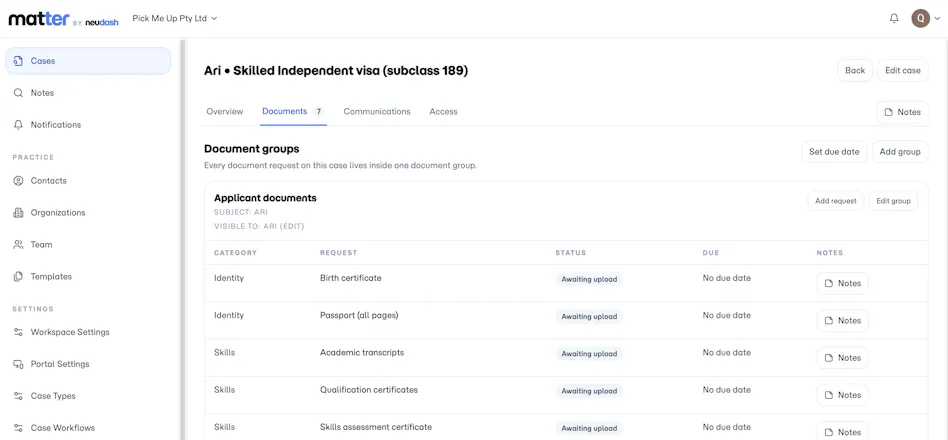Click the Documents tab count badge 7
This screenshot has width=948, height=440.
point(319,112)
